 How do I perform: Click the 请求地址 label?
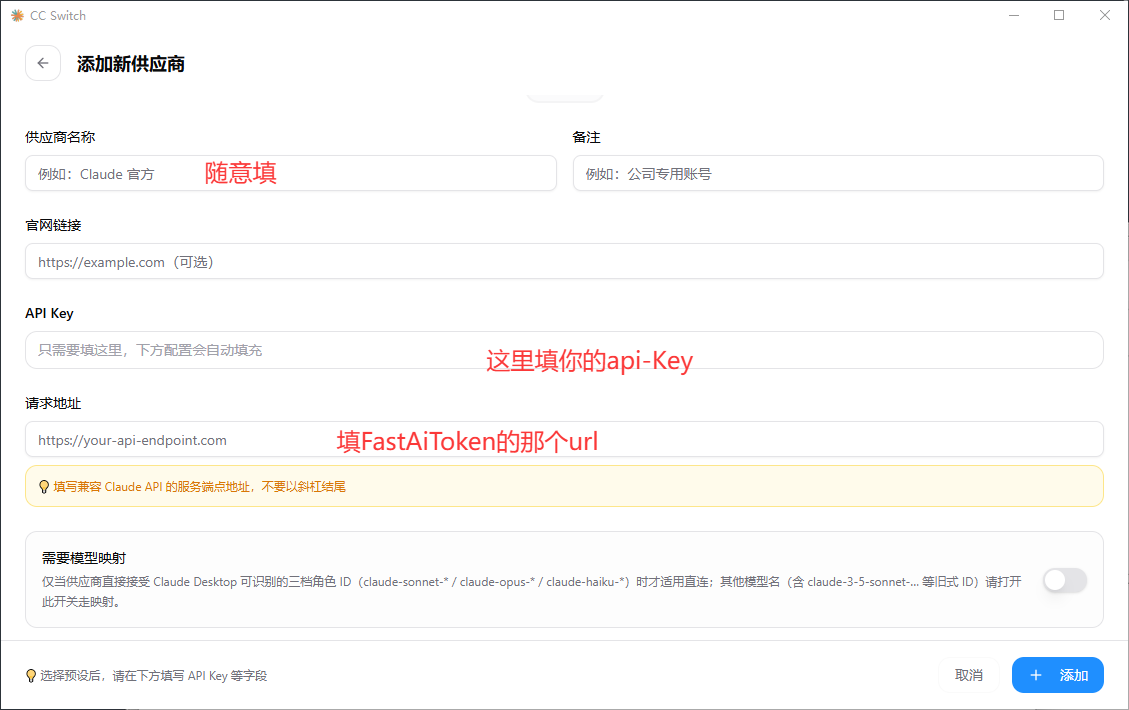pos(53,403)
